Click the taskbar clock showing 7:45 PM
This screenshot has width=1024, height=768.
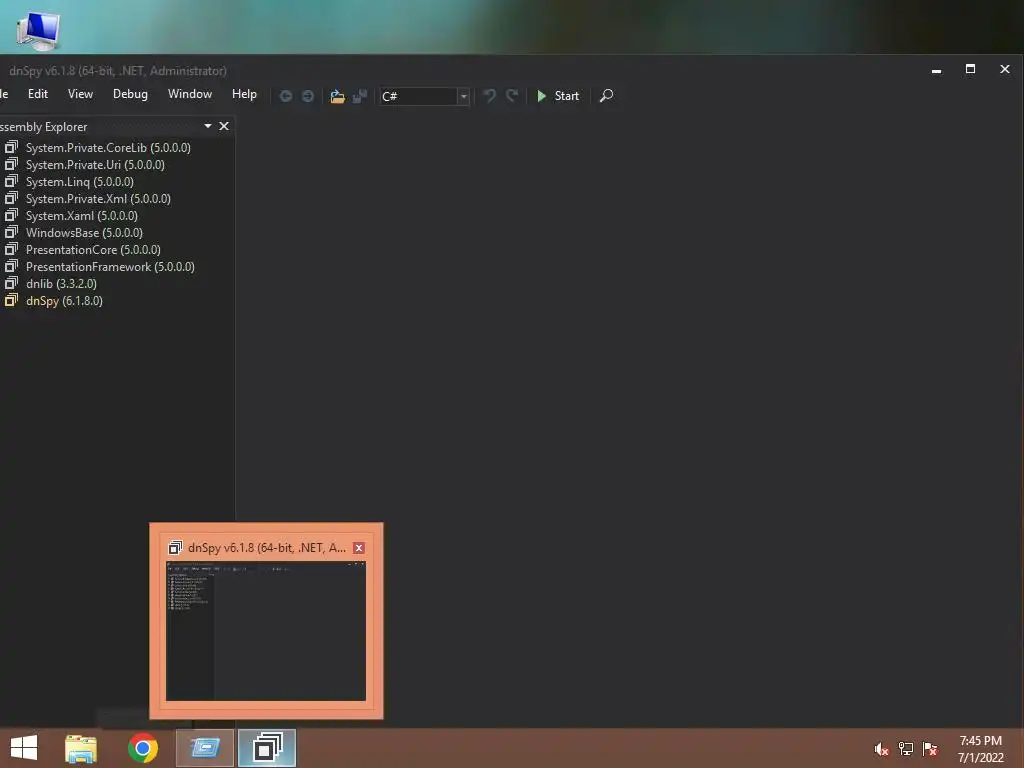[x=980, y=741]
